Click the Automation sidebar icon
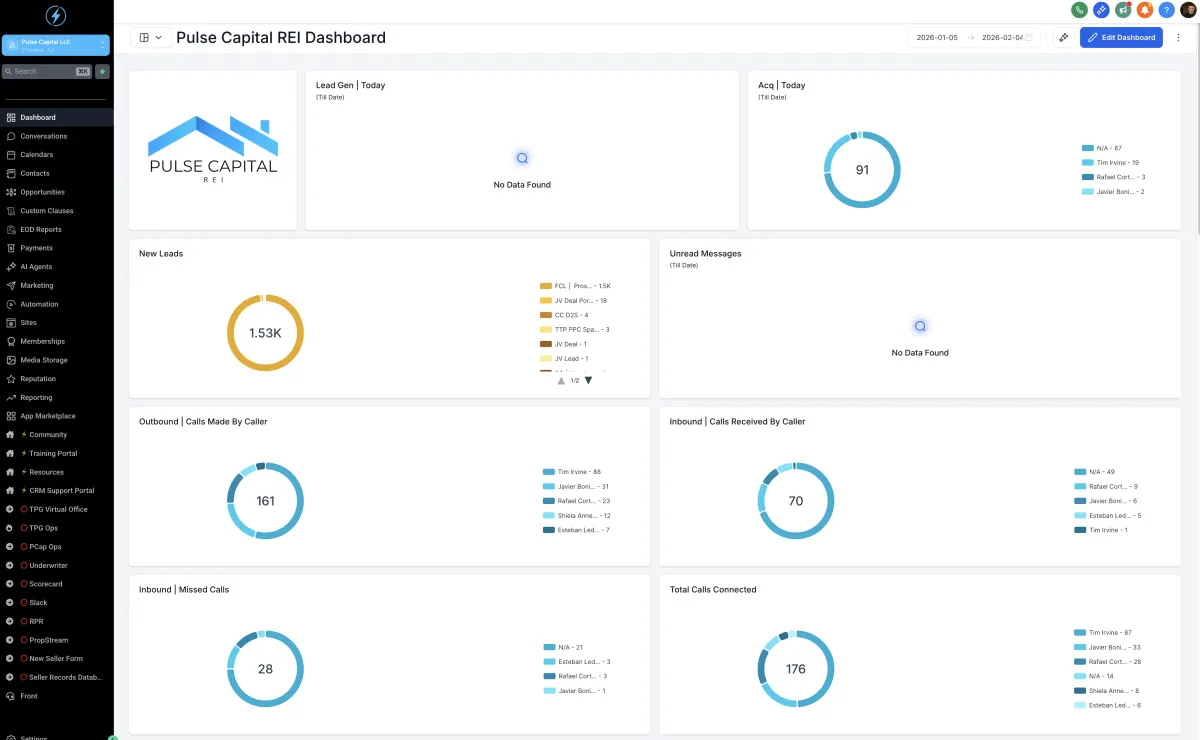1200x740 pixels. tap(10, 304)
